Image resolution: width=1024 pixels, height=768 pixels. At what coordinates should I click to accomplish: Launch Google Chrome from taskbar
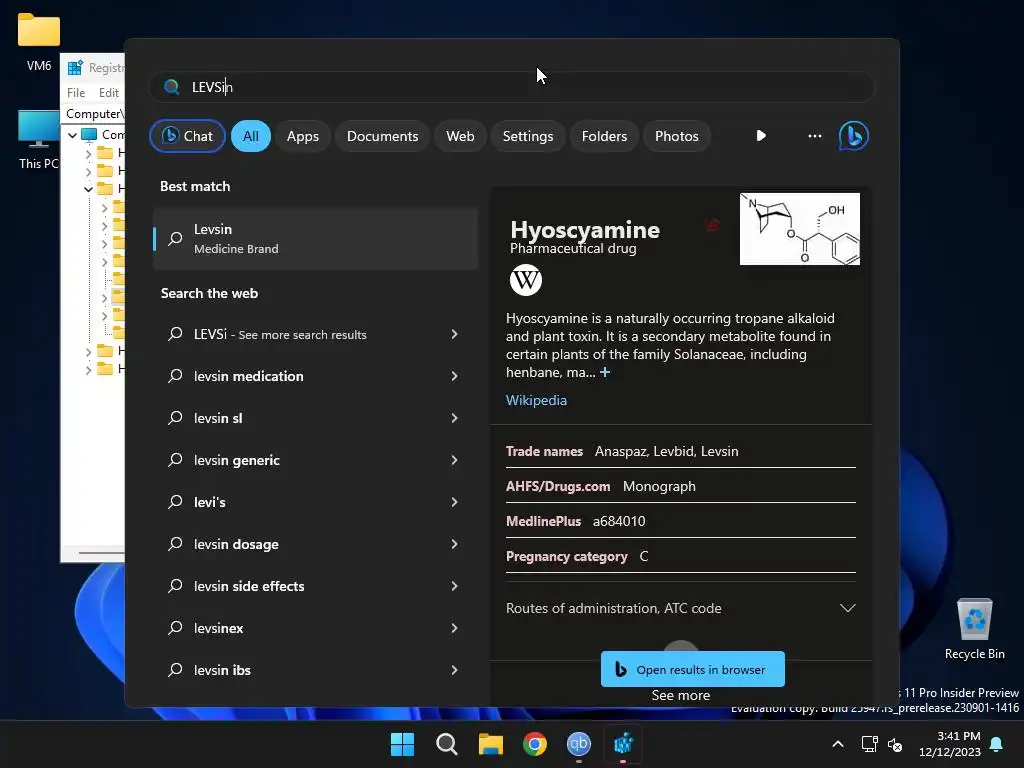[535, 744]
